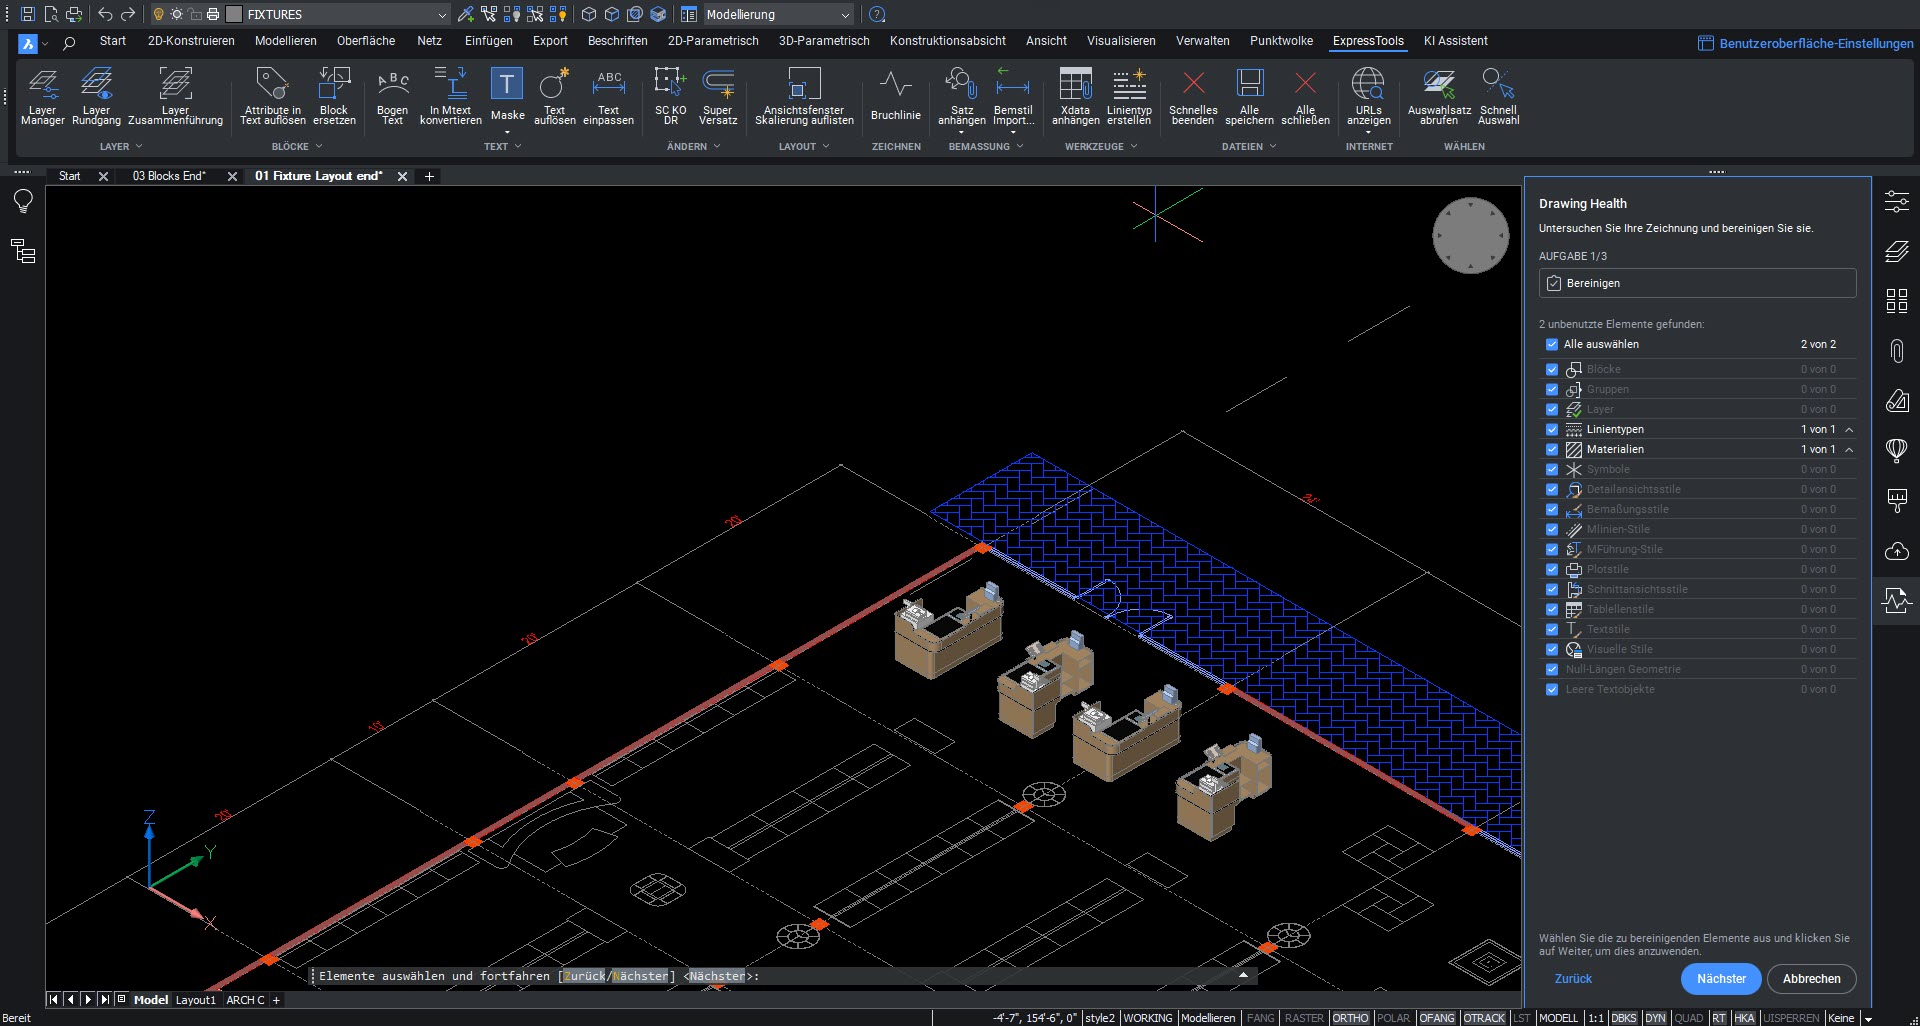
Task: Open the FIXTURES layer dropdown
Action: 441,15
